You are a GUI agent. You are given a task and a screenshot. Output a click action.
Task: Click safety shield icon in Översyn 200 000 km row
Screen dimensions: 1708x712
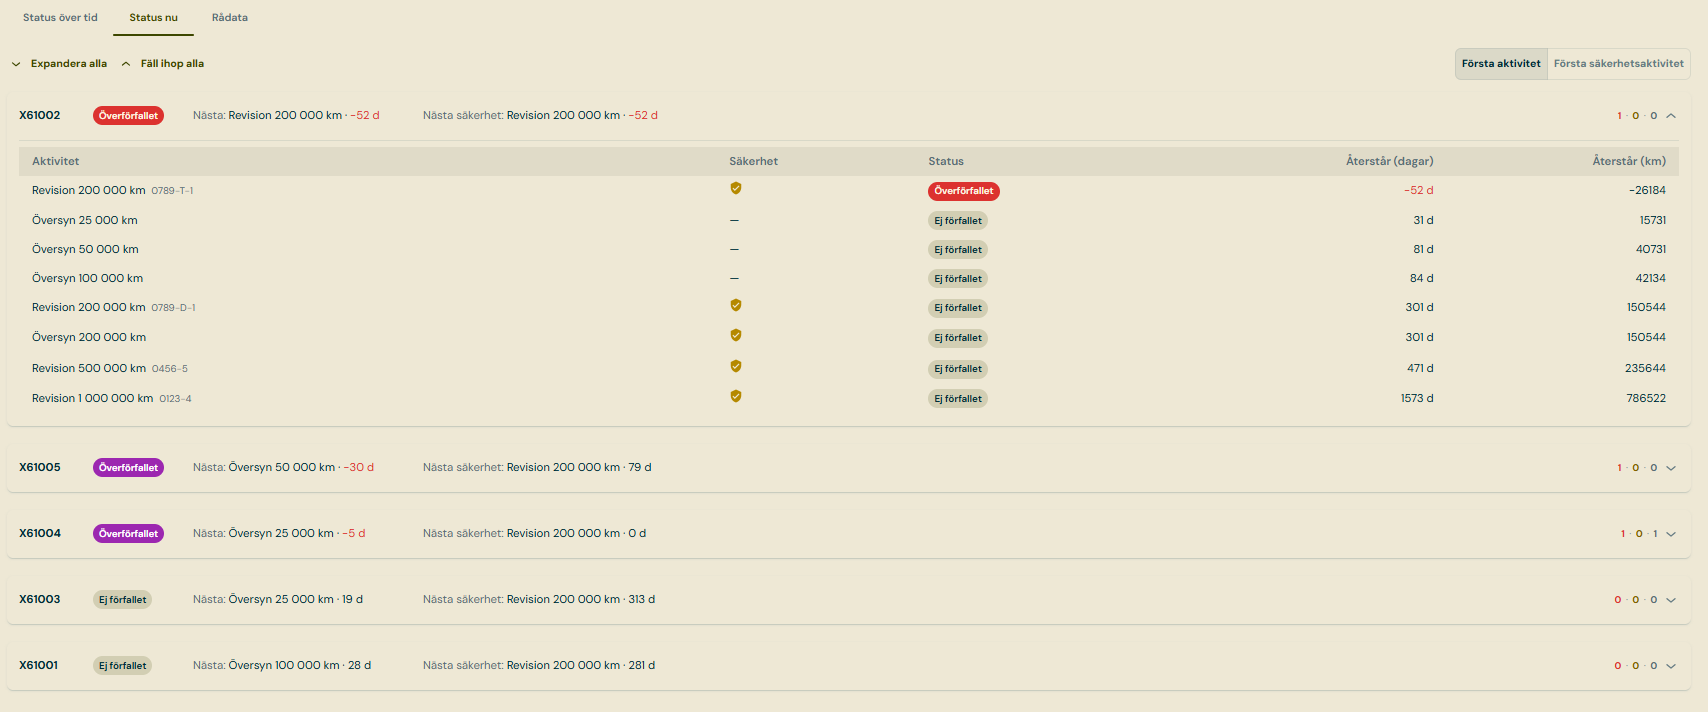736,335
